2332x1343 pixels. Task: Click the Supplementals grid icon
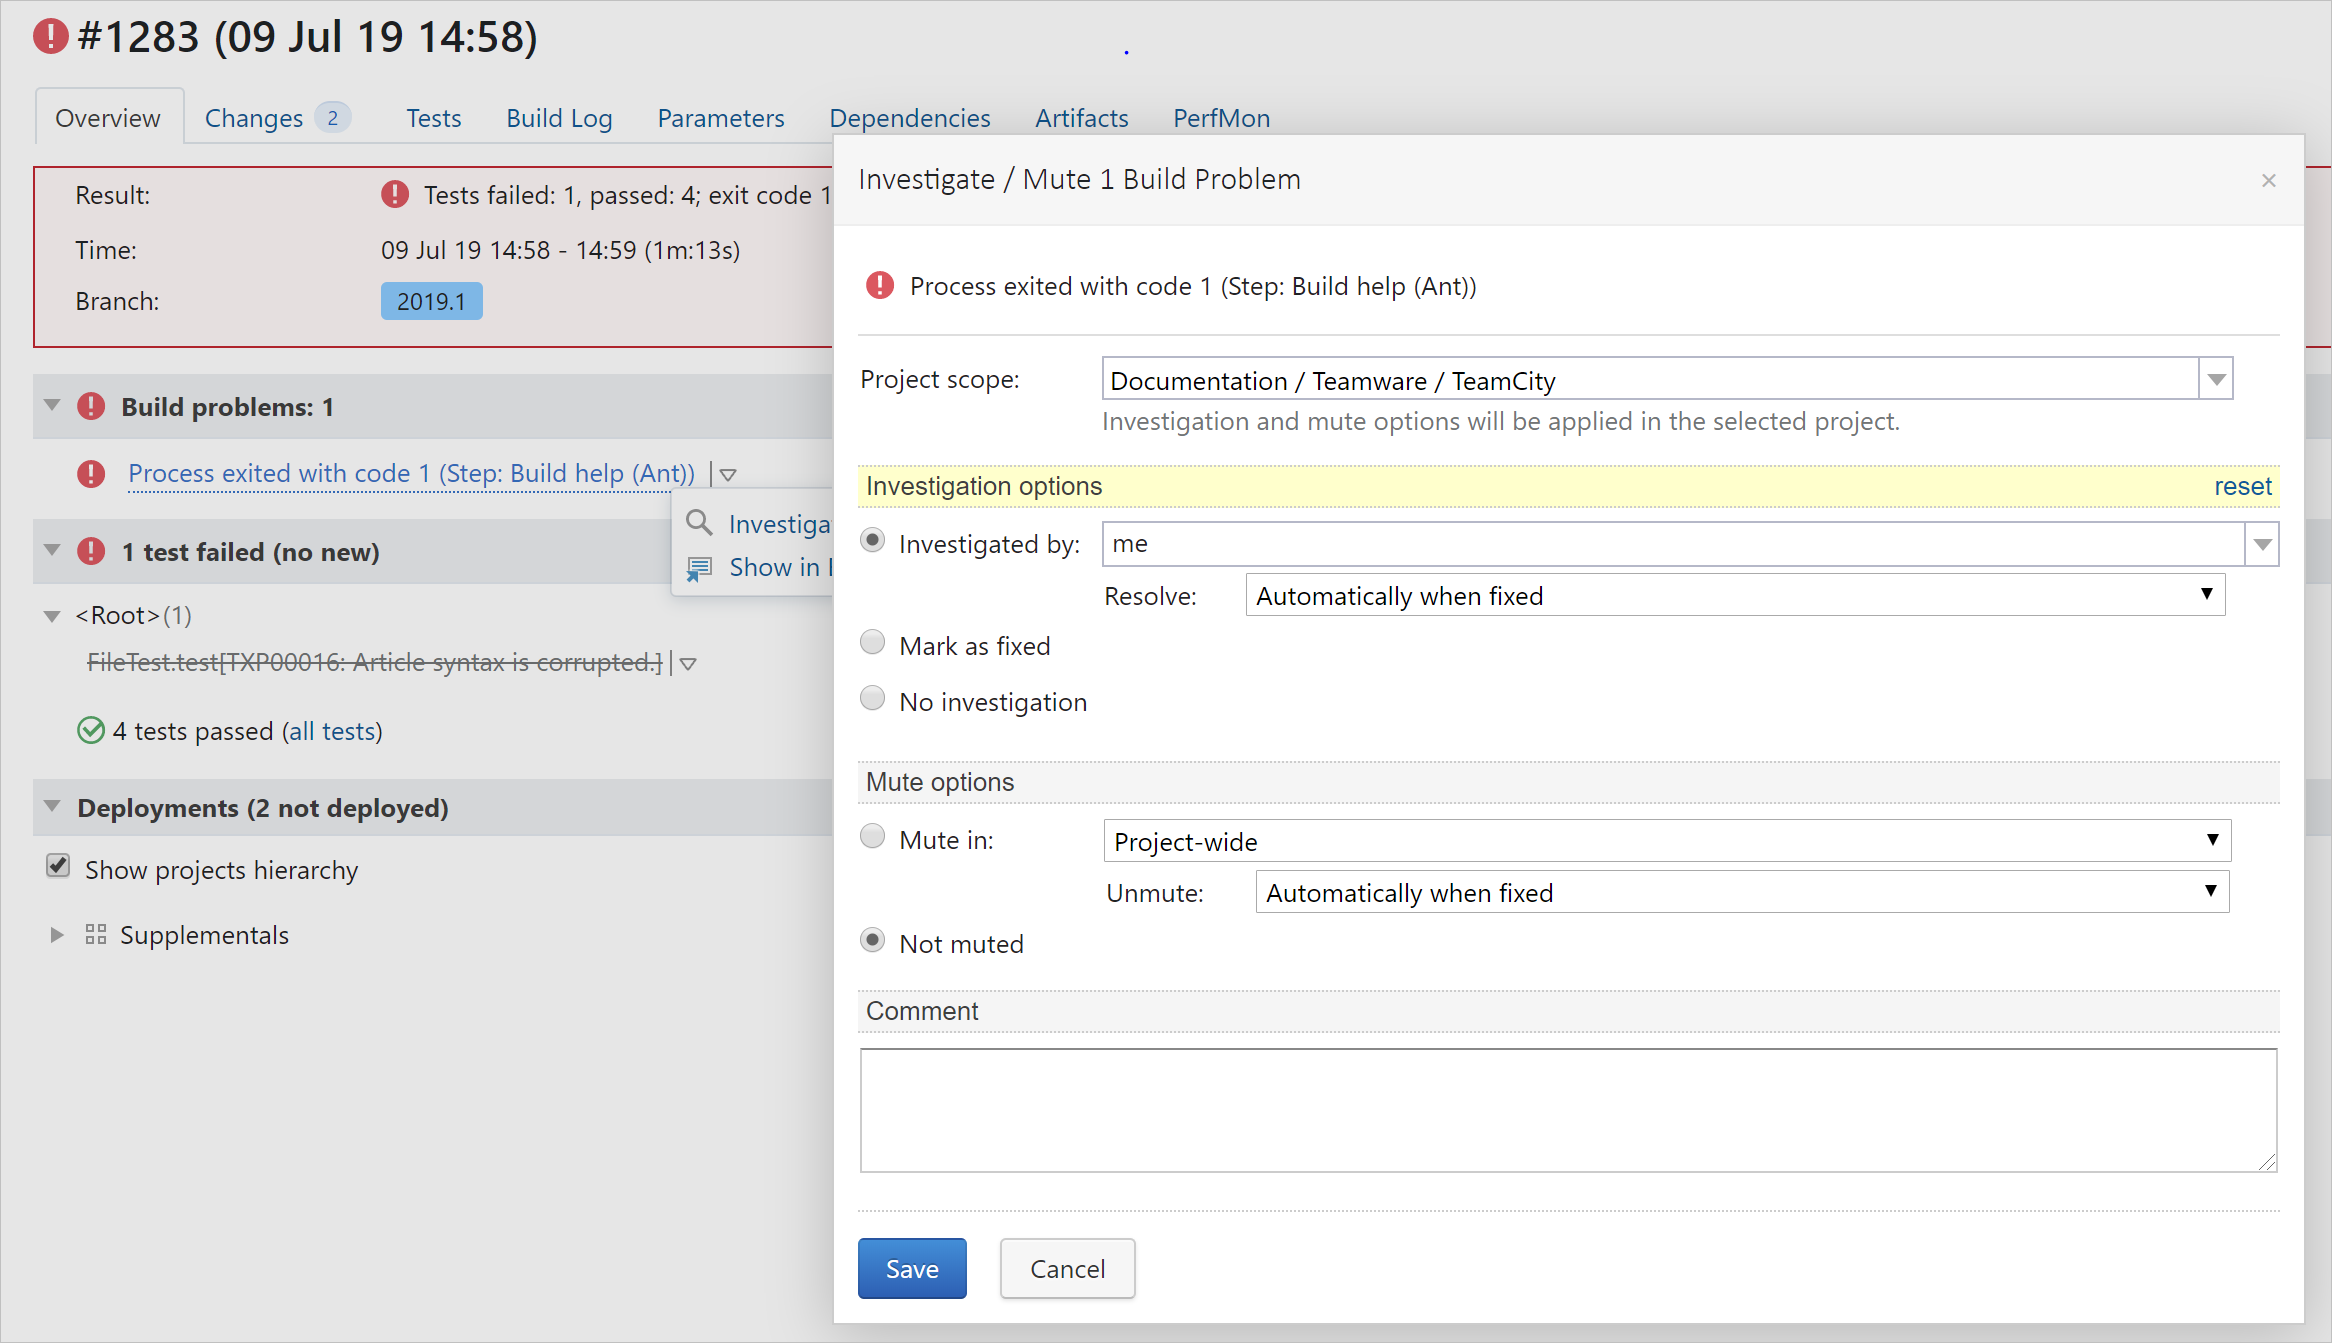click(93, 935)
